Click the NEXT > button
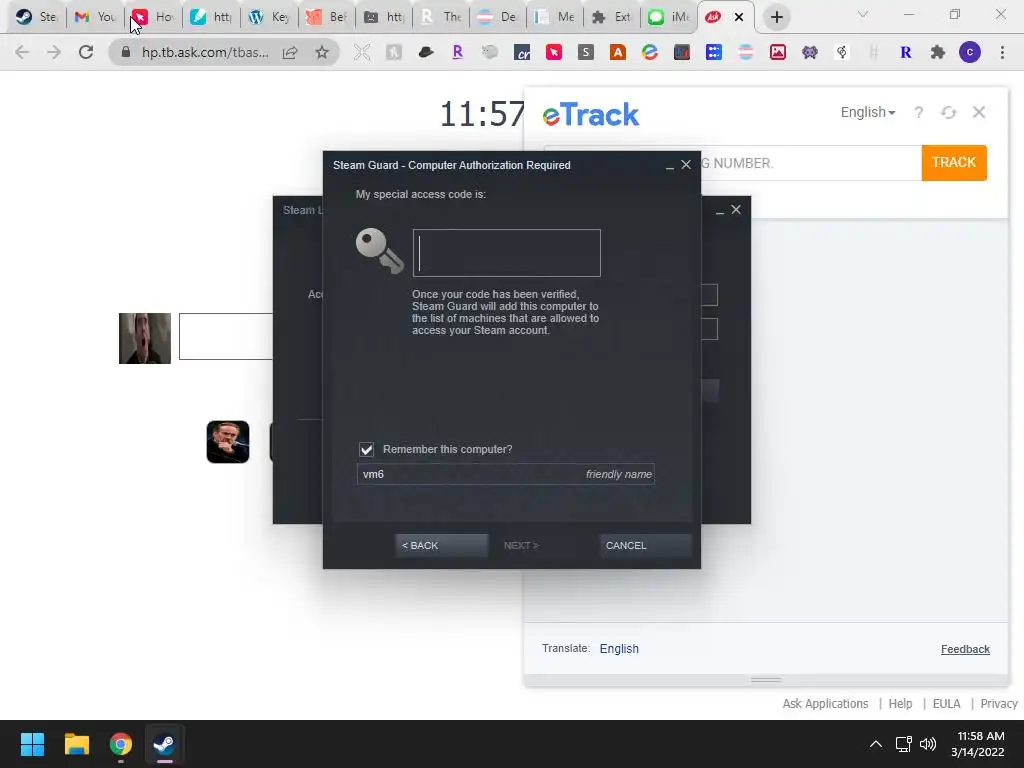 coord(521,545)
